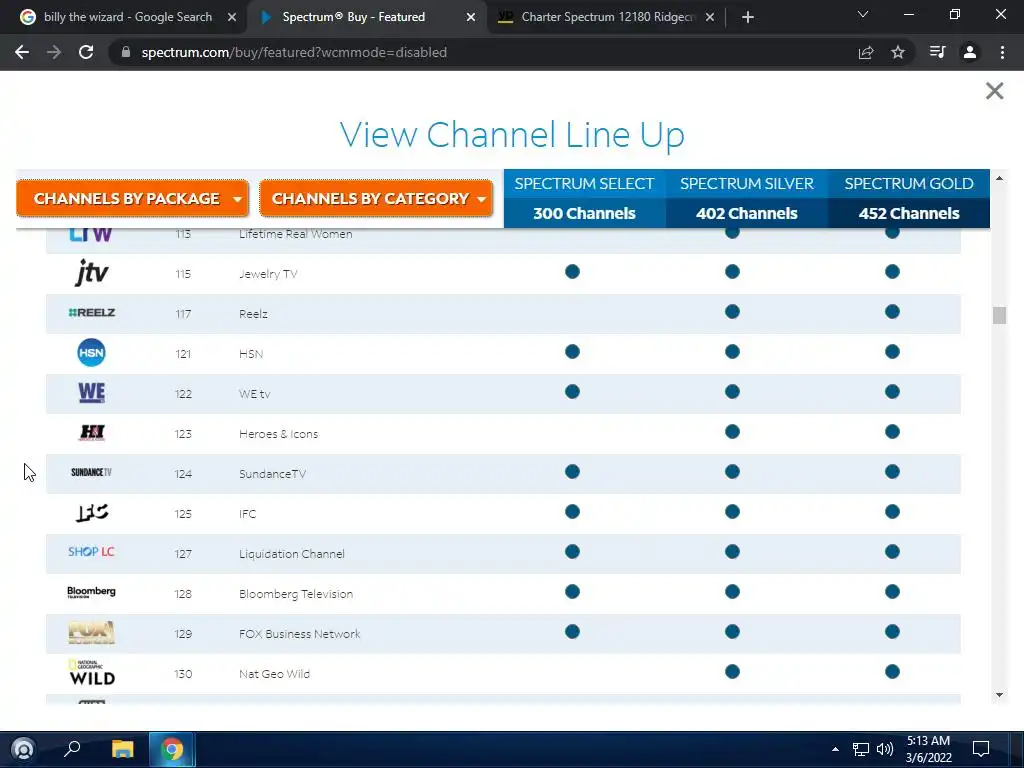Viewport: 1024px width, 768px height.
Task: Click the Reelz channel name
Action: 253,314
